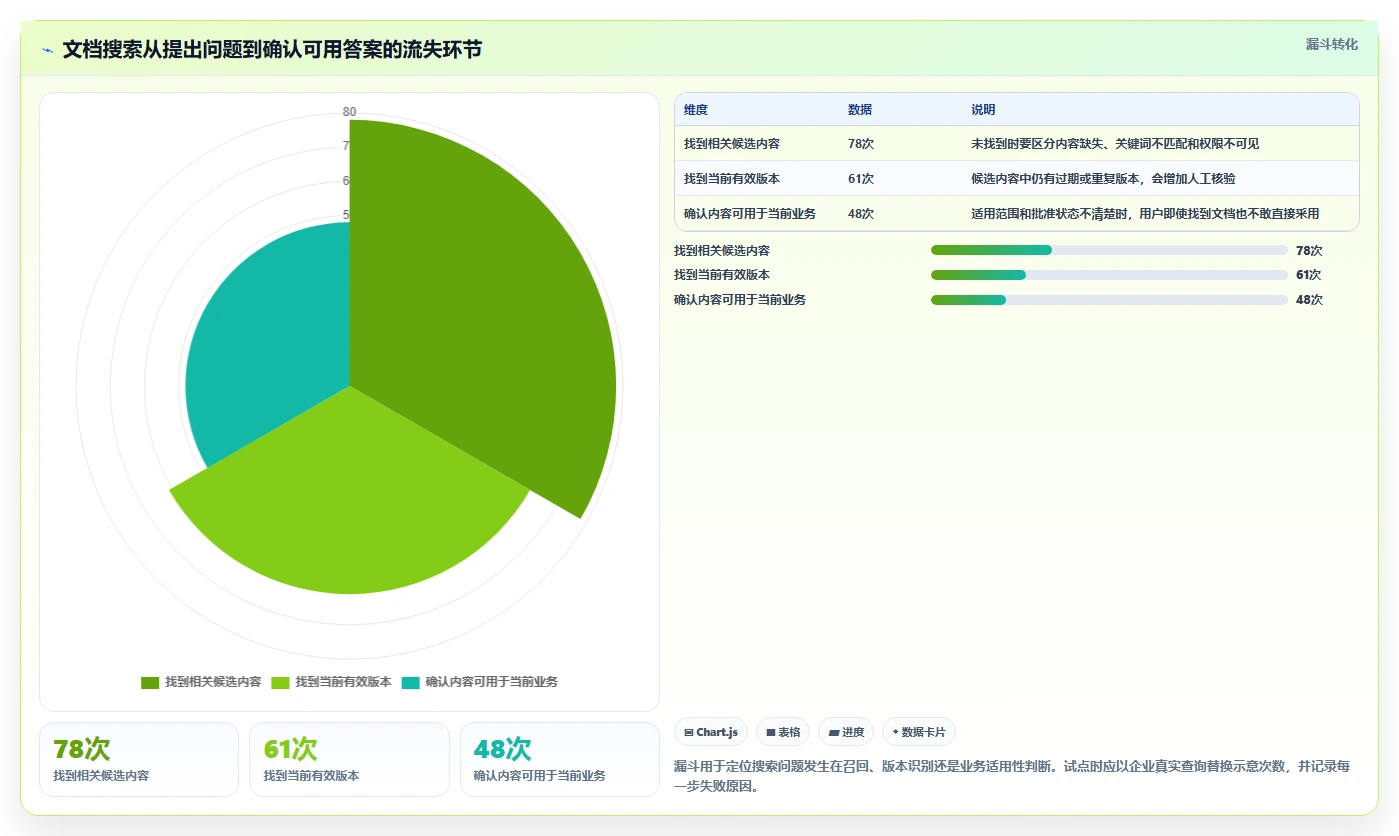This screenshot has width=1399, height=836.
Task: Toggle the 找到当前有效版本 legend swatch
Action: point(280,682)
